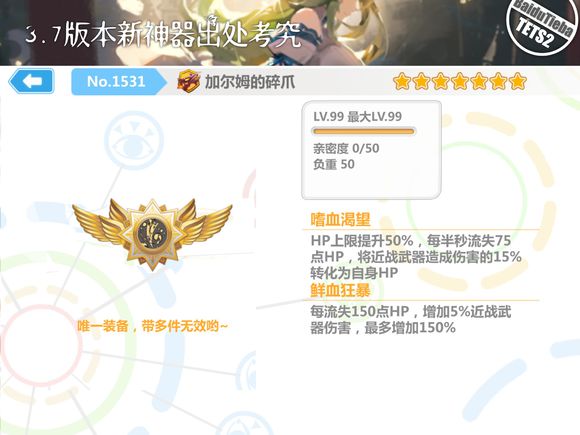Image resolution: width=580 pixels, height=435 pixels.
Task: Click the 负重 50 weight stat
Action: 334,164
